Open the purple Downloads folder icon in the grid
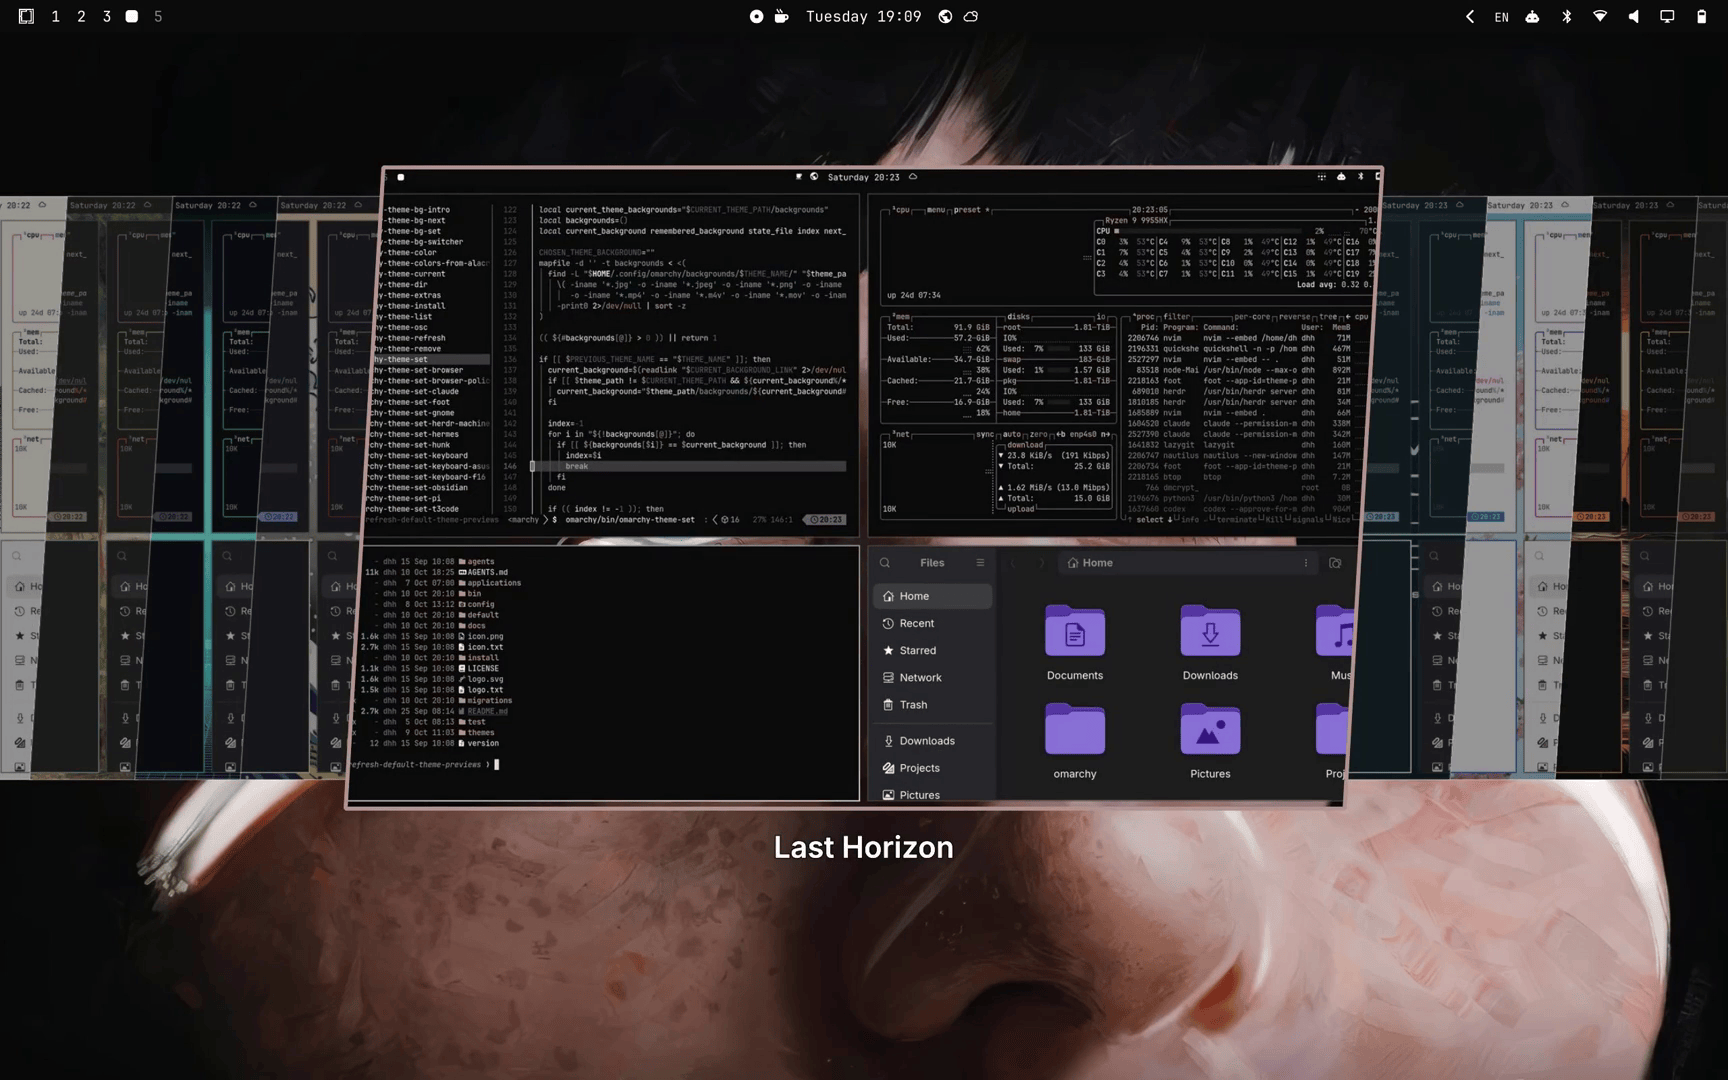Viewport: 1728px width, 1080px height. [1210, 631]
